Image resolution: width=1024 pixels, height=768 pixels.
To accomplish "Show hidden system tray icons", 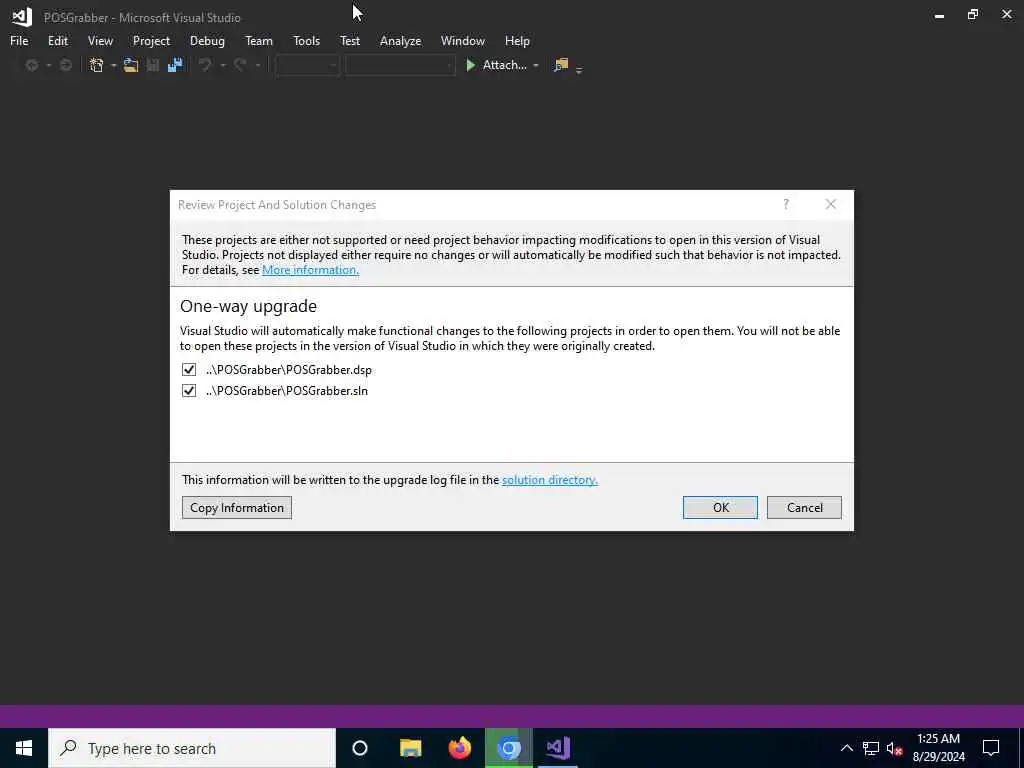I will (x=846, y=748).
